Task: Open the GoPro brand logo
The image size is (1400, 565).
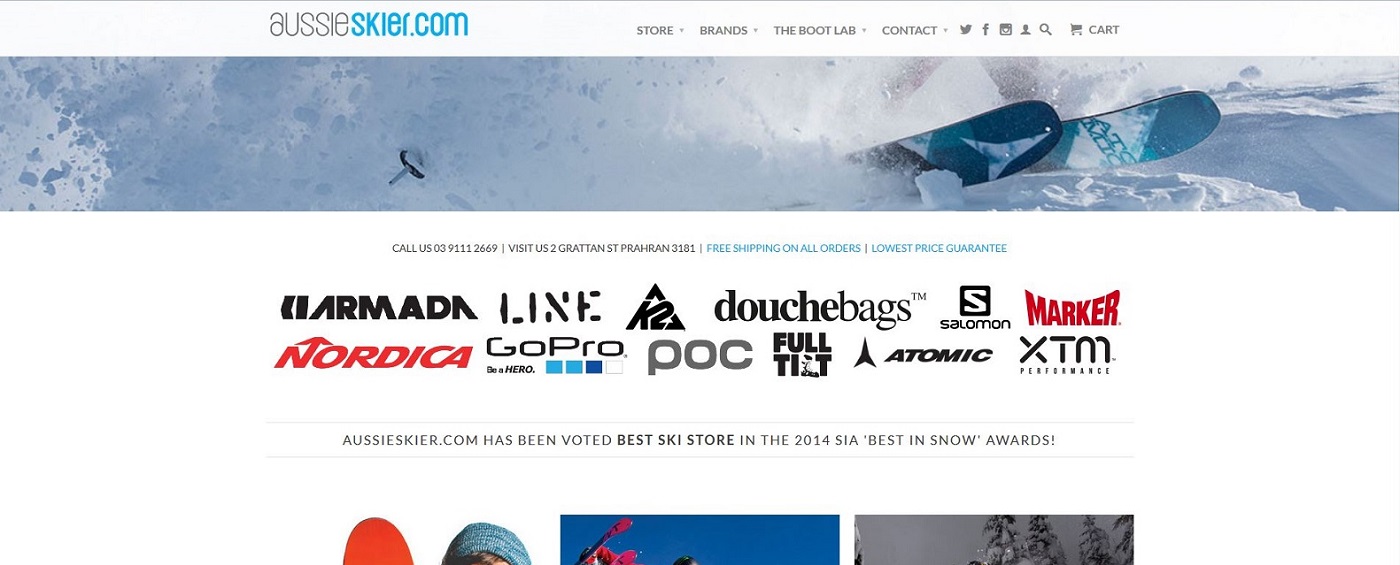Action: pyautogui.click(x=556, y=355)
